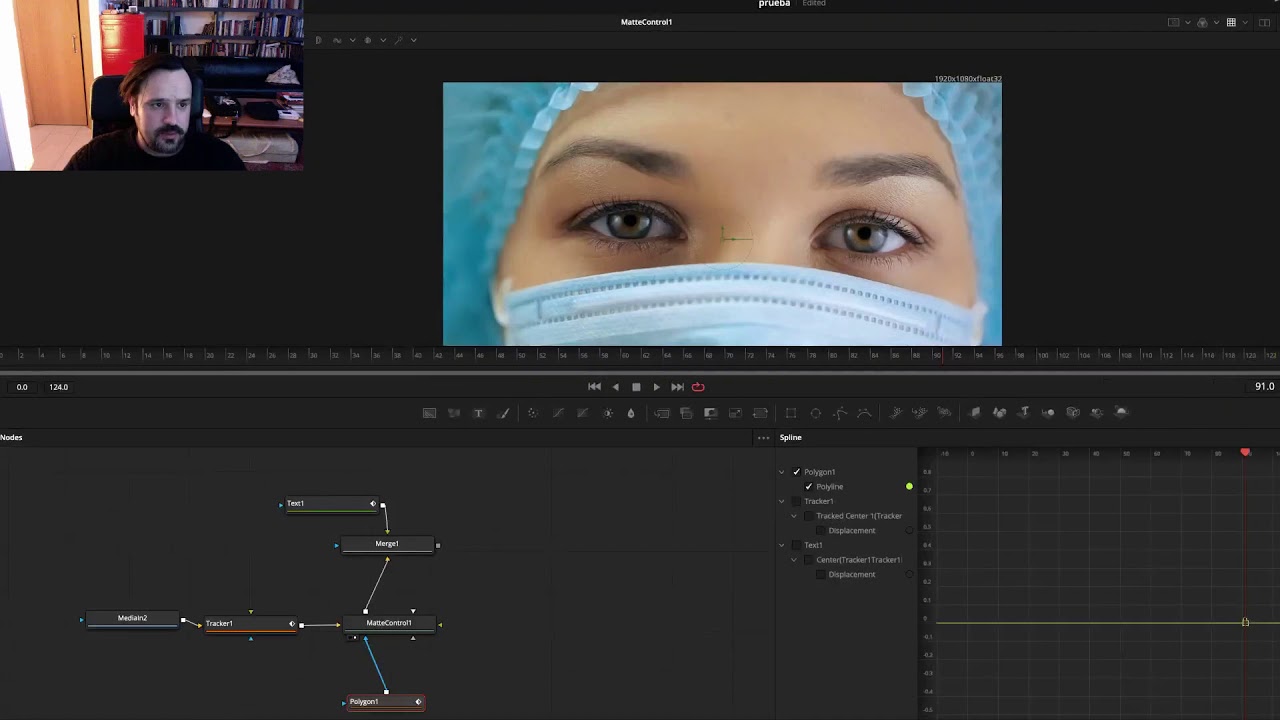Click render end field 124.0
Image resolution: width=1280 pixels, height=720 pixels.
(x=59, y=387)
